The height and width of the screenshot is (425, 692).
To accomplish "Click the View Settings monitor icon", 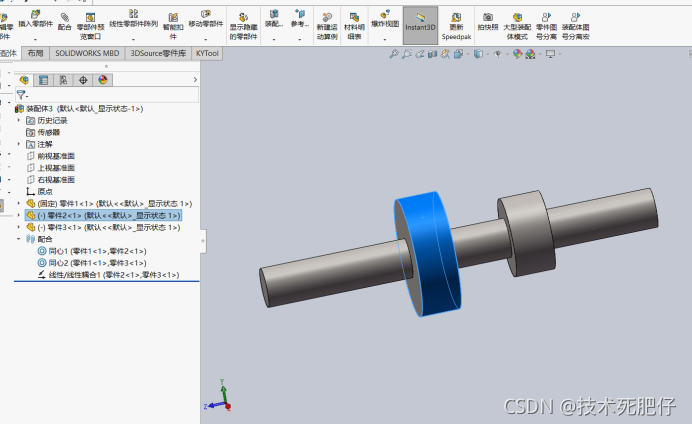I will point(550,54).
